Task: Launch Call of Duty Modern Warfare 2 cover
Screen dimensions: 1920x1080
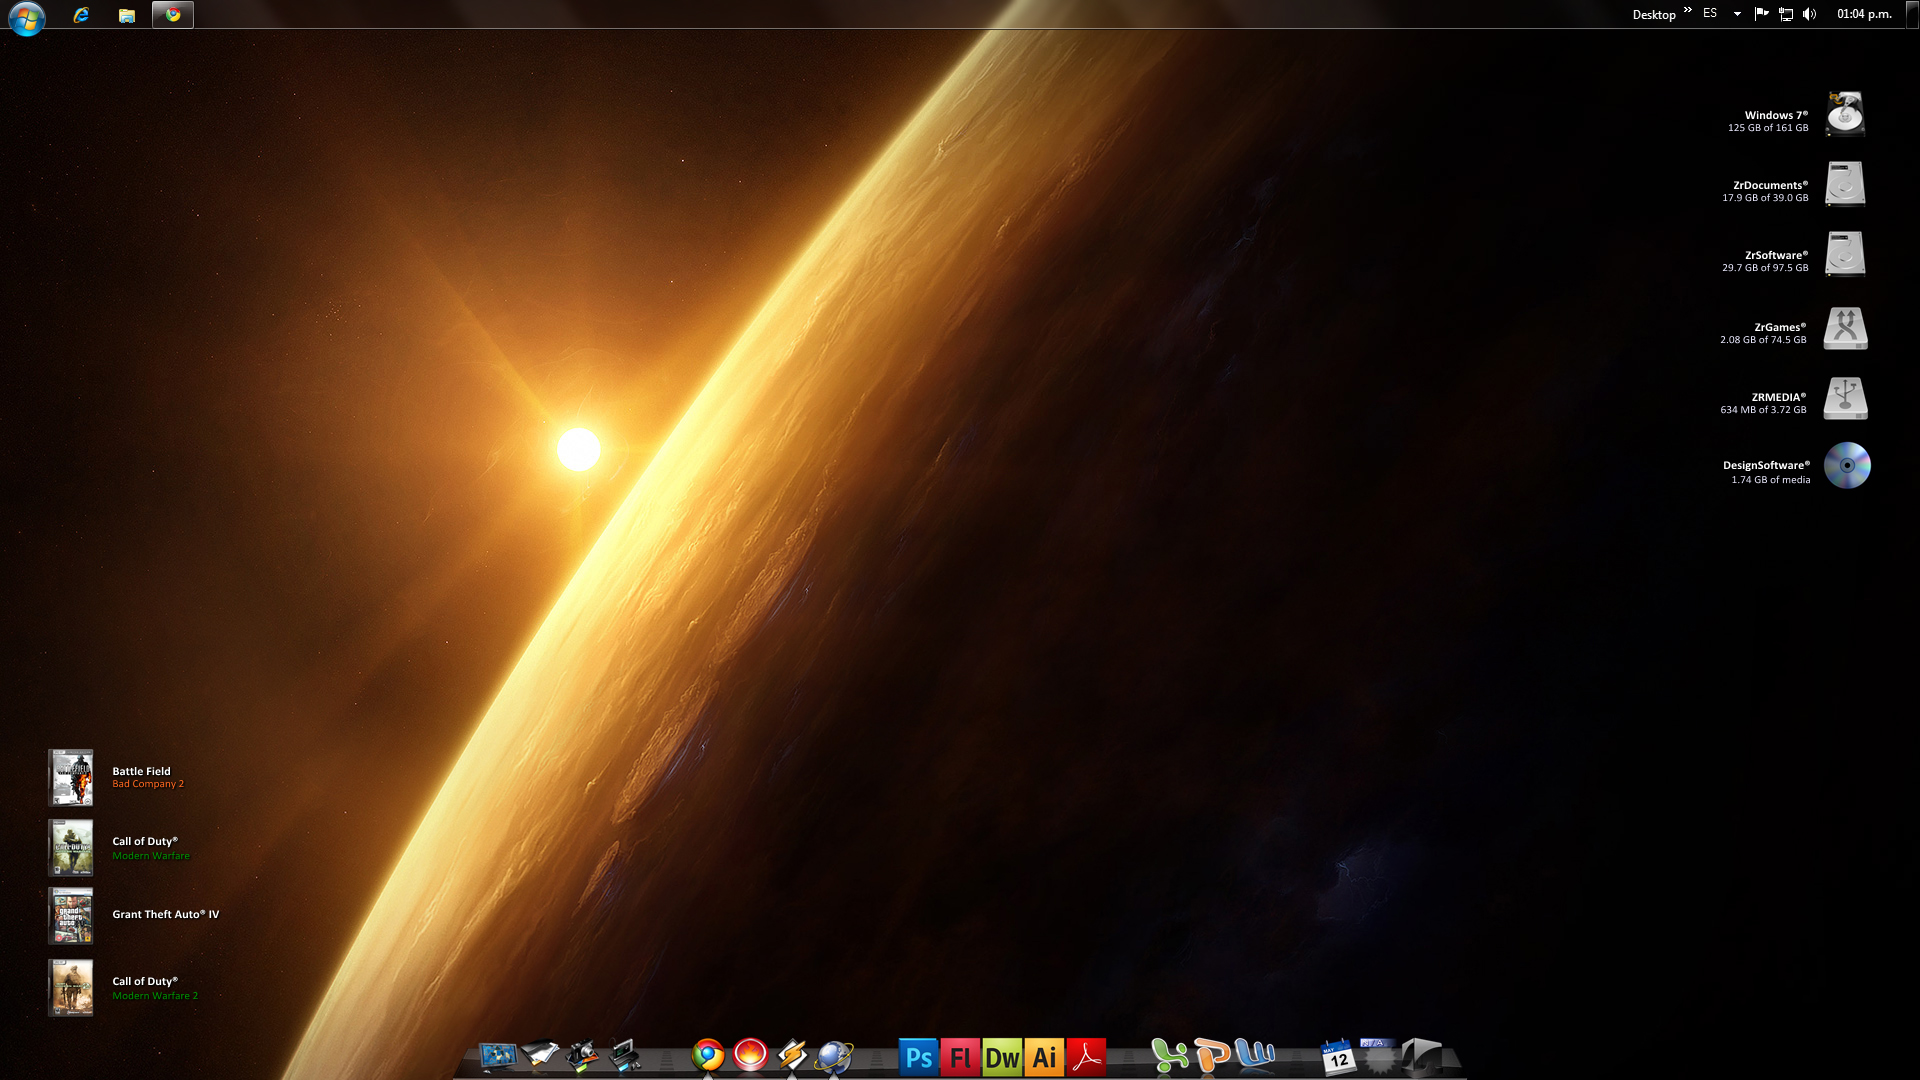Action: tap(71, 988)
